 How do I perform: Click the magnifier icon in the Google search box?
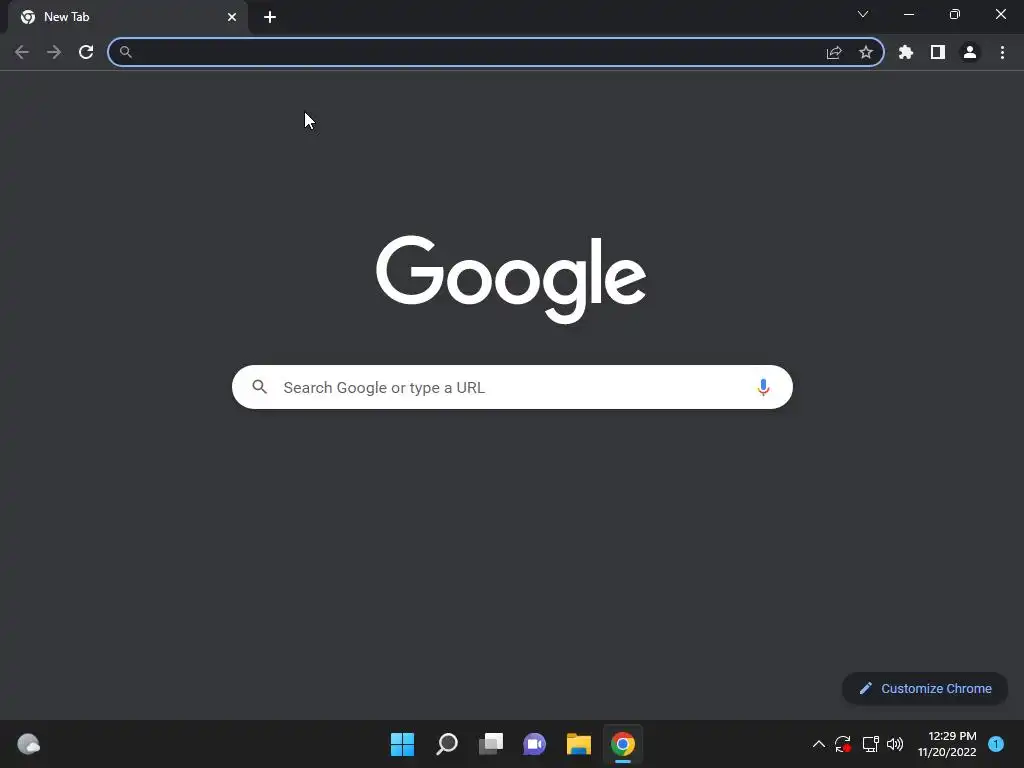260,387
